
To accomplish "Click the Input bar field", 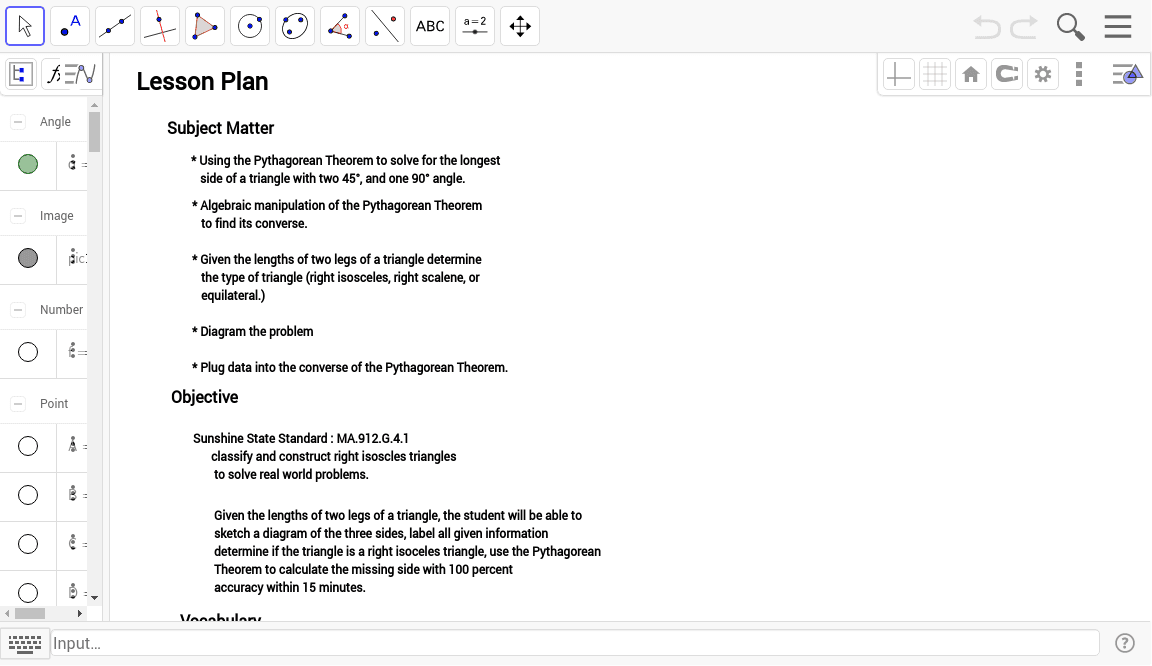I will tap(575, 643).
